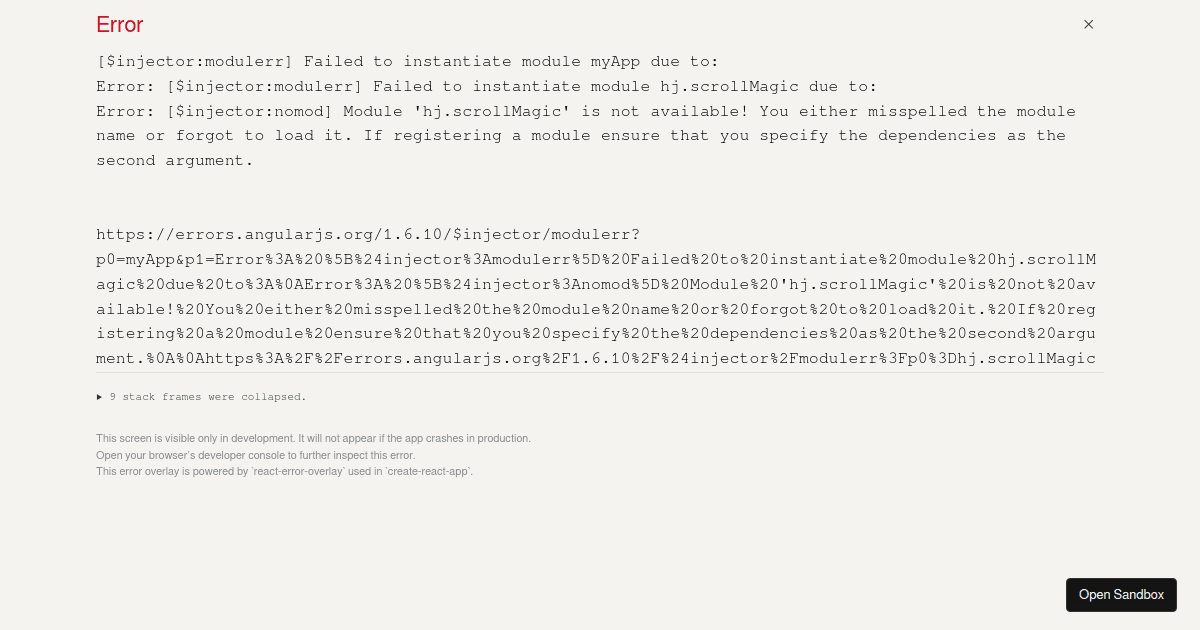The width and height of the screenshot is (1200, 630).
Task: Dismiss the error overlay via the X
Action: [x=1088, y=24]
